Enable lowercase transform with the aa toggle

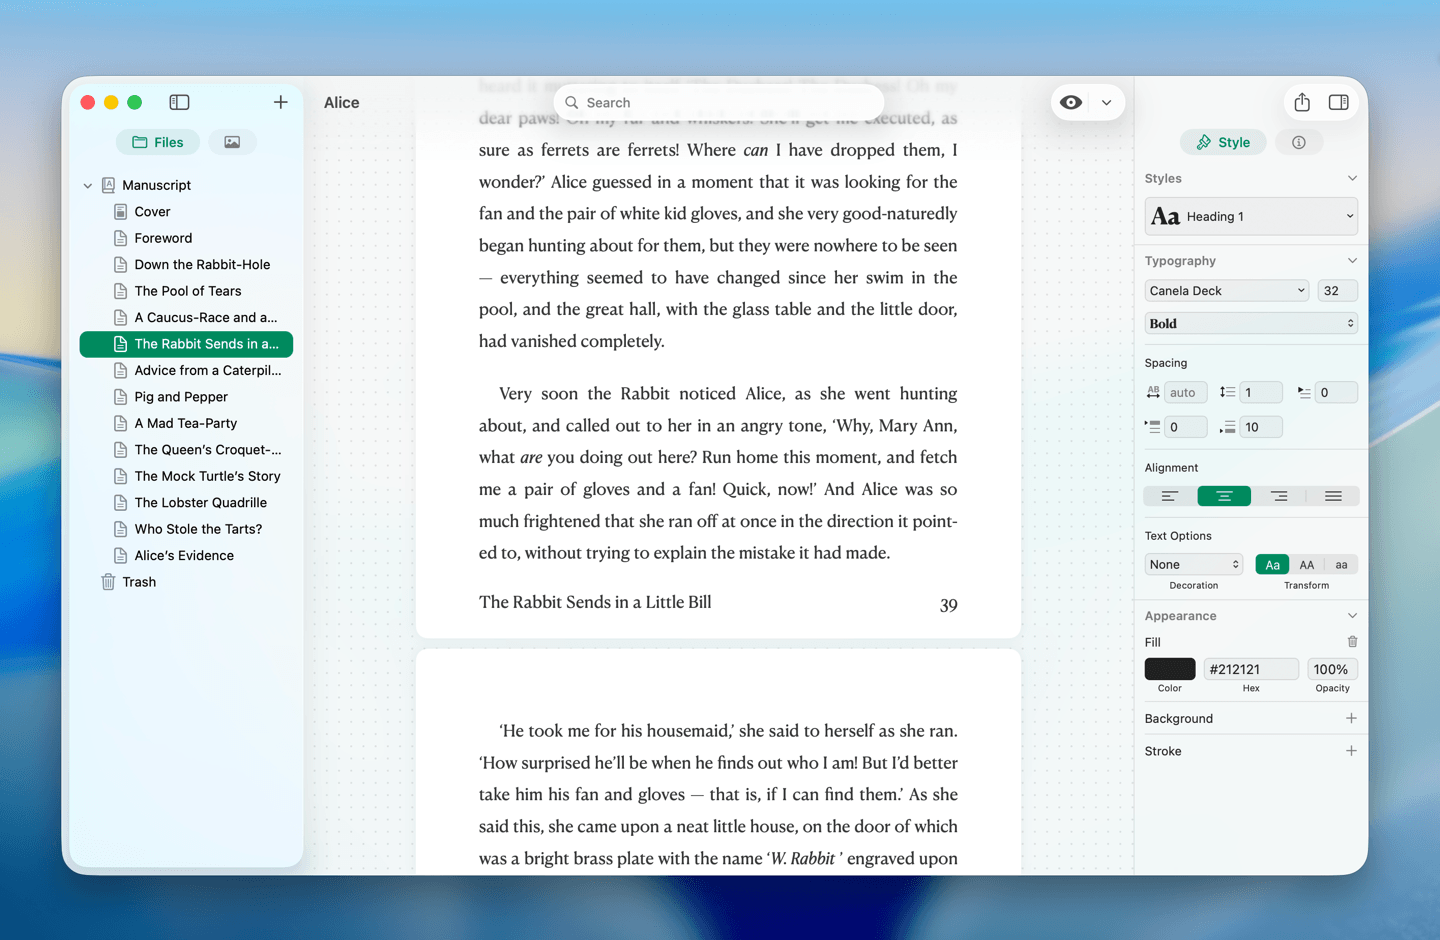click(1341, 564)
